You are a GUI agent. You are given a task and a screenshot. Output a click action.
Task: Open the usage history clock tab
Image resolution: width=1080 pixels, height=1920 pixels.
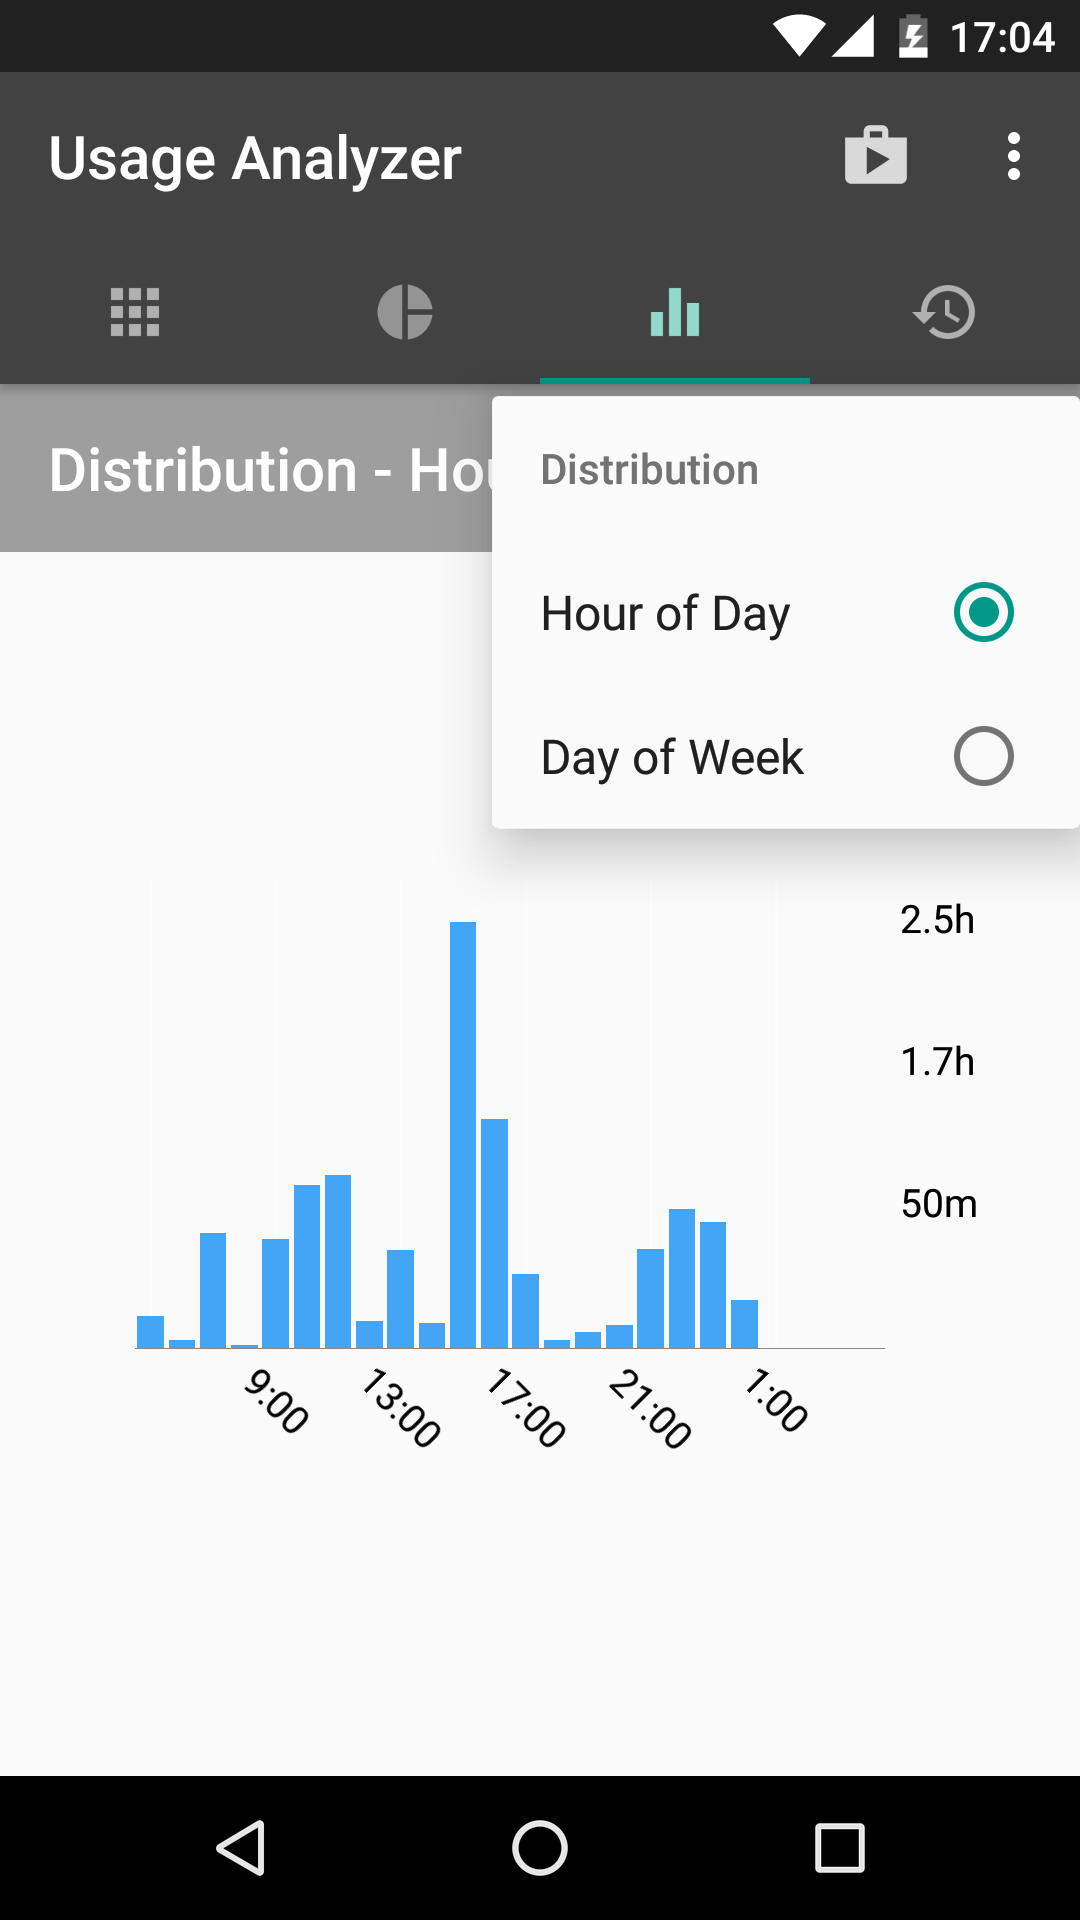[x=945, y=312]
